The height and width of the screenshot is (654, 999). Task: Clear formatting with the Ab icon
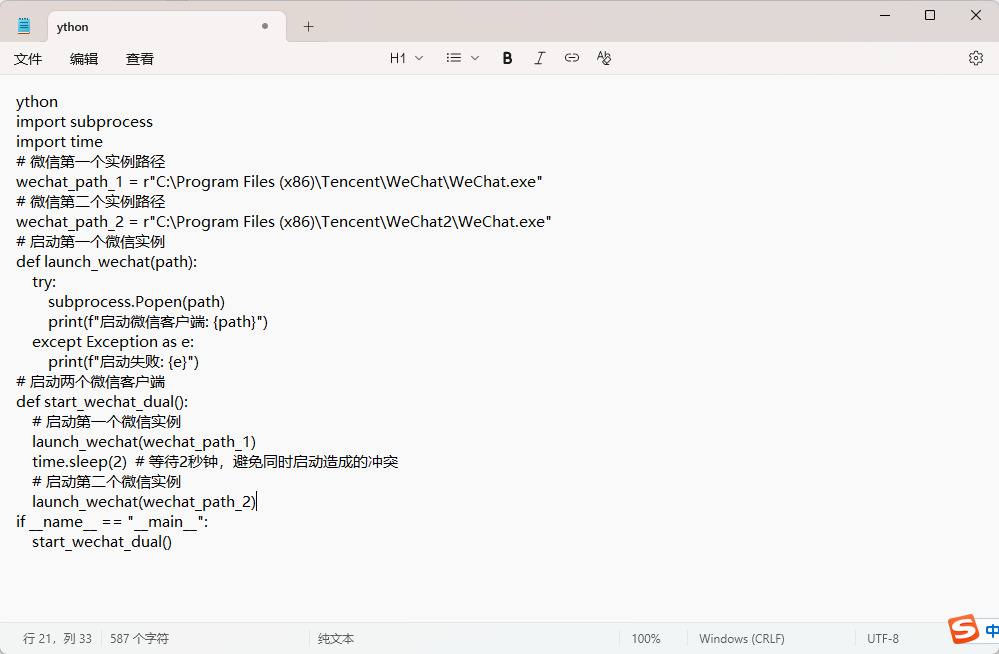[603, 58]
